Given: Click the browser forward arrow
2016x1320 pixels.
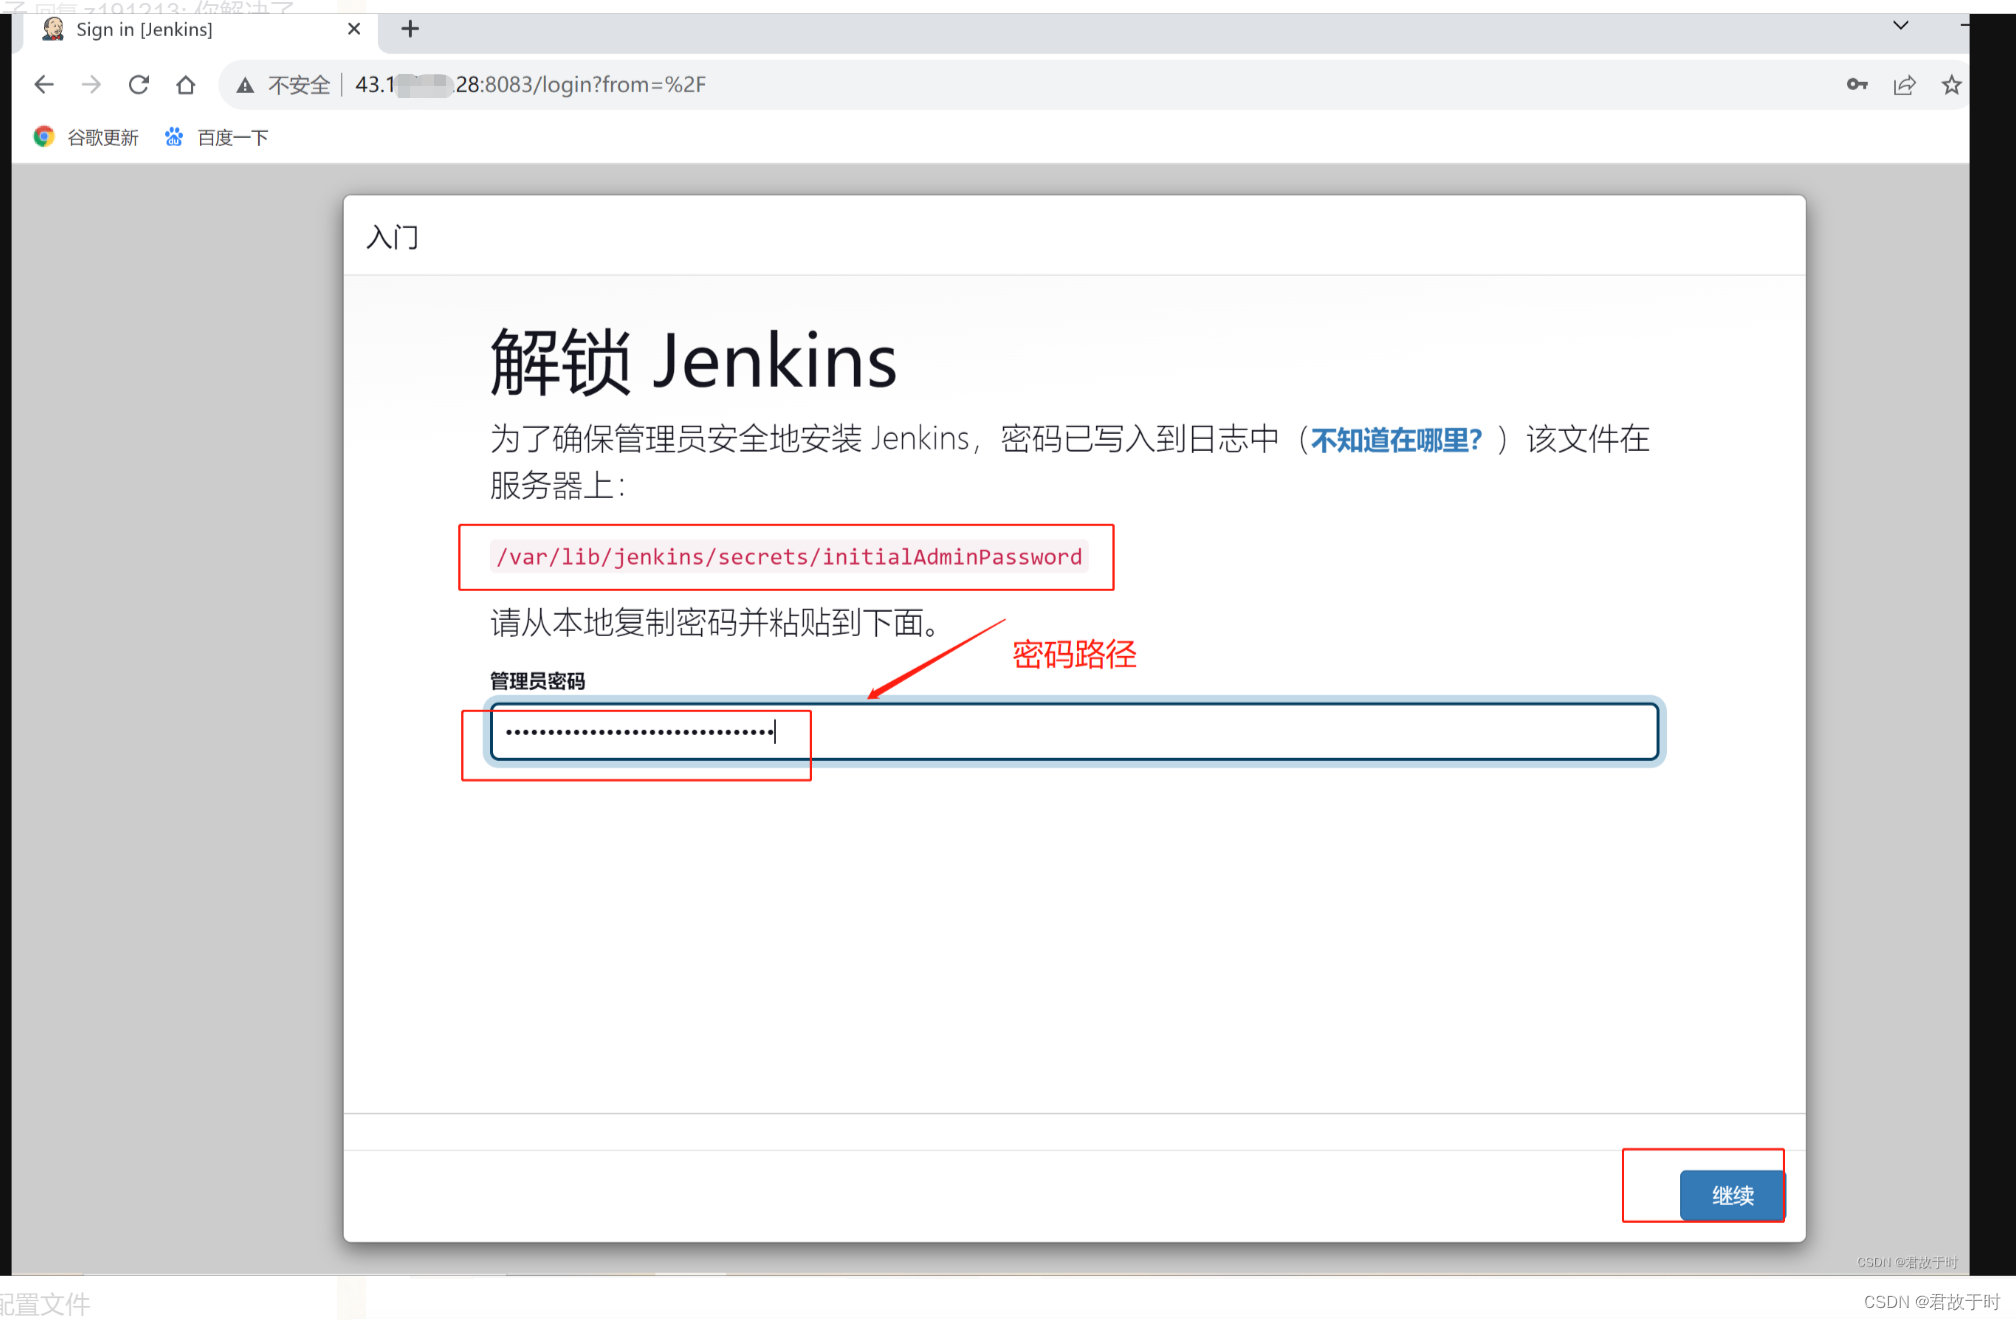Looking at the screenshot, I should tap(91, 85).
